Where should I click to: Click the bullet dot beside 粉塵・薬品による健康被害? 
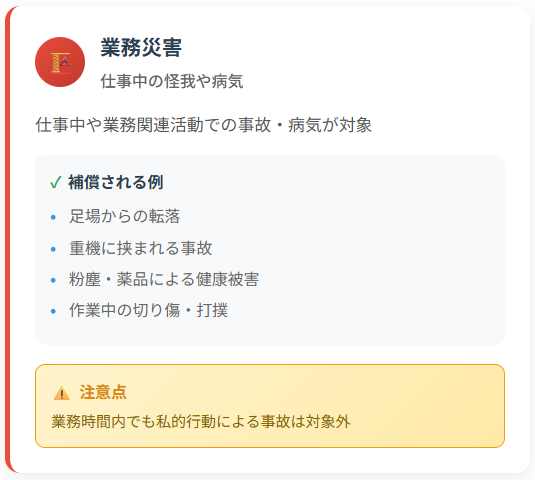tap(53, 280)
